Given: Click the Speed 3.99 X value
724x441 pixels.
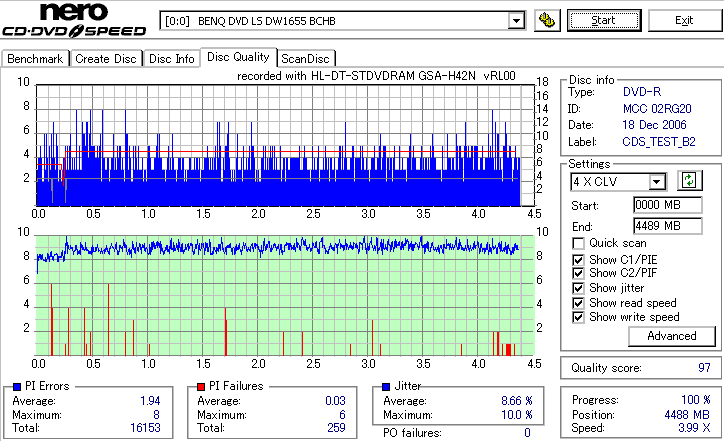Looking at the screenshot, I should click(694, 428).
